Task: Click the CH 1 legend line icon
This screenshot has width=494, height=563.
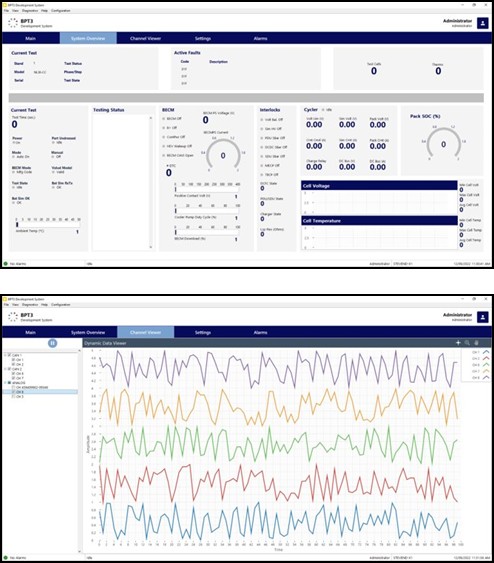Action: pos(486,352)
